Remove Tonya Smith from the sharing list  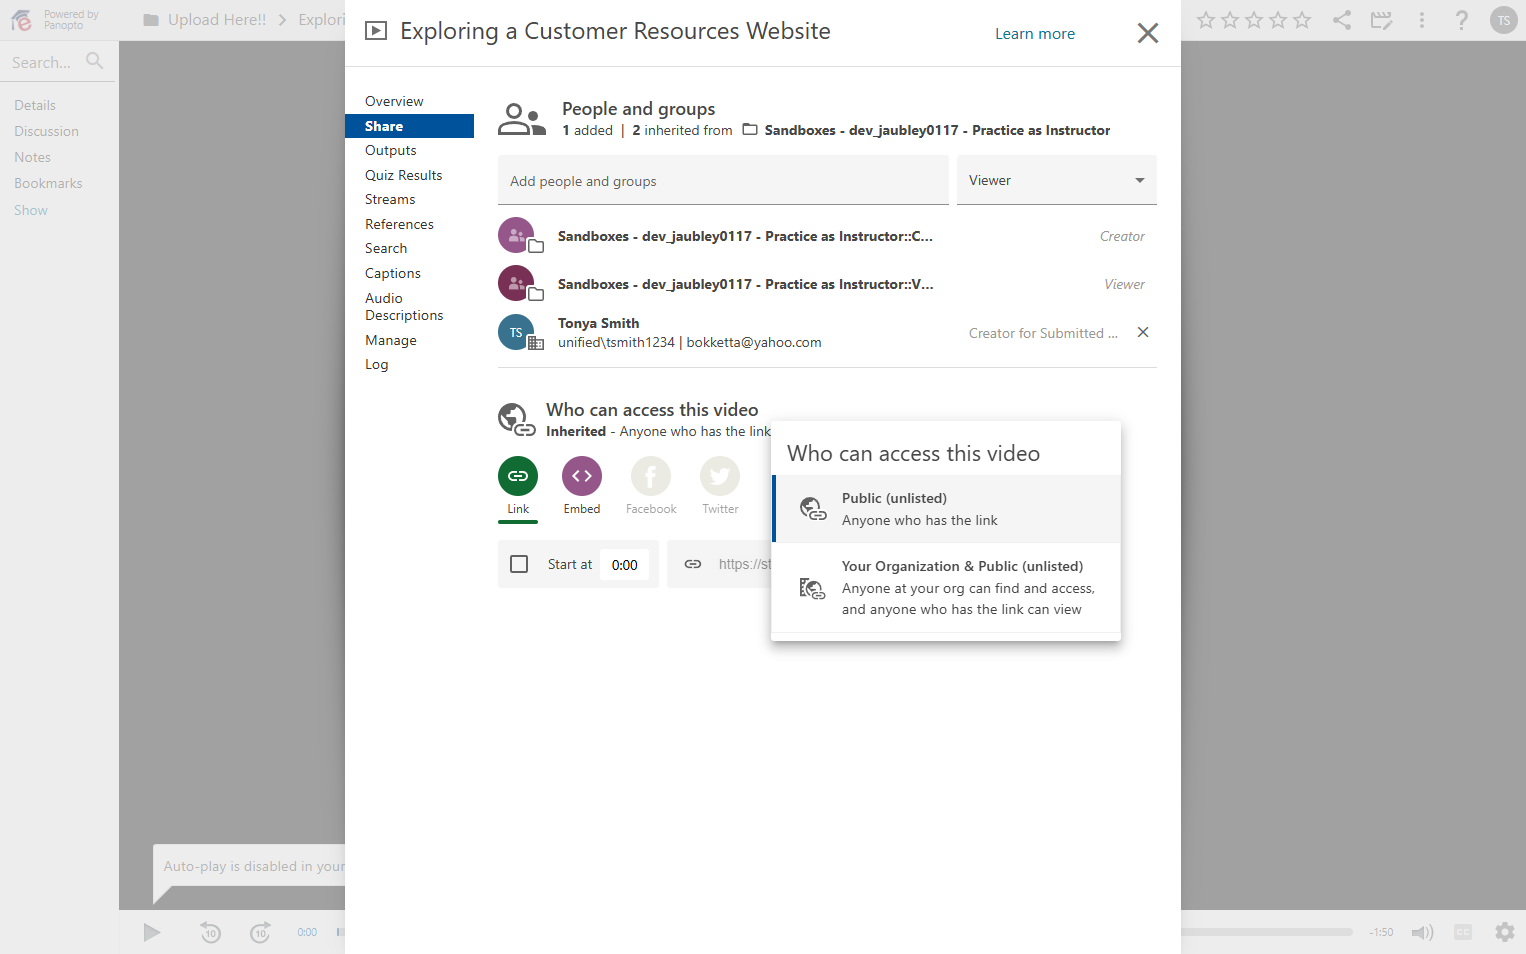(1143, 332)
